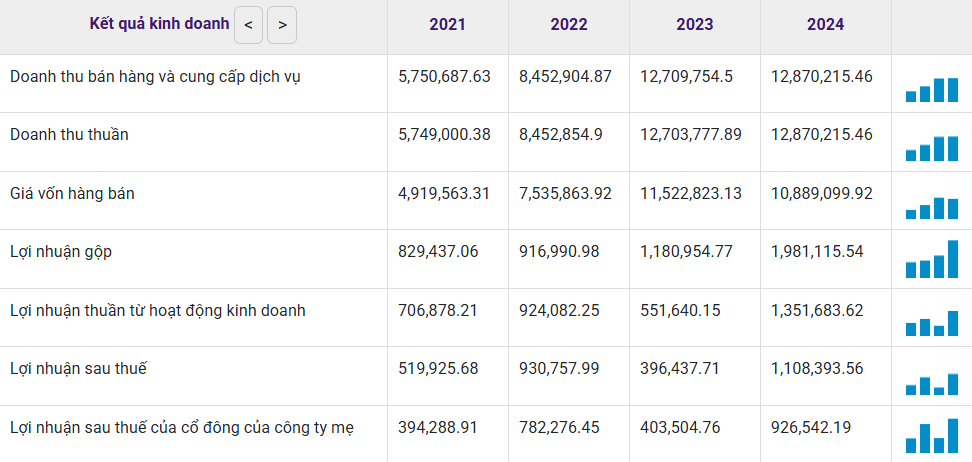972x462 pixels.
Task: Open bar chart for Lợi nhuận sau thuế row
Action: [x=932, y=384]
